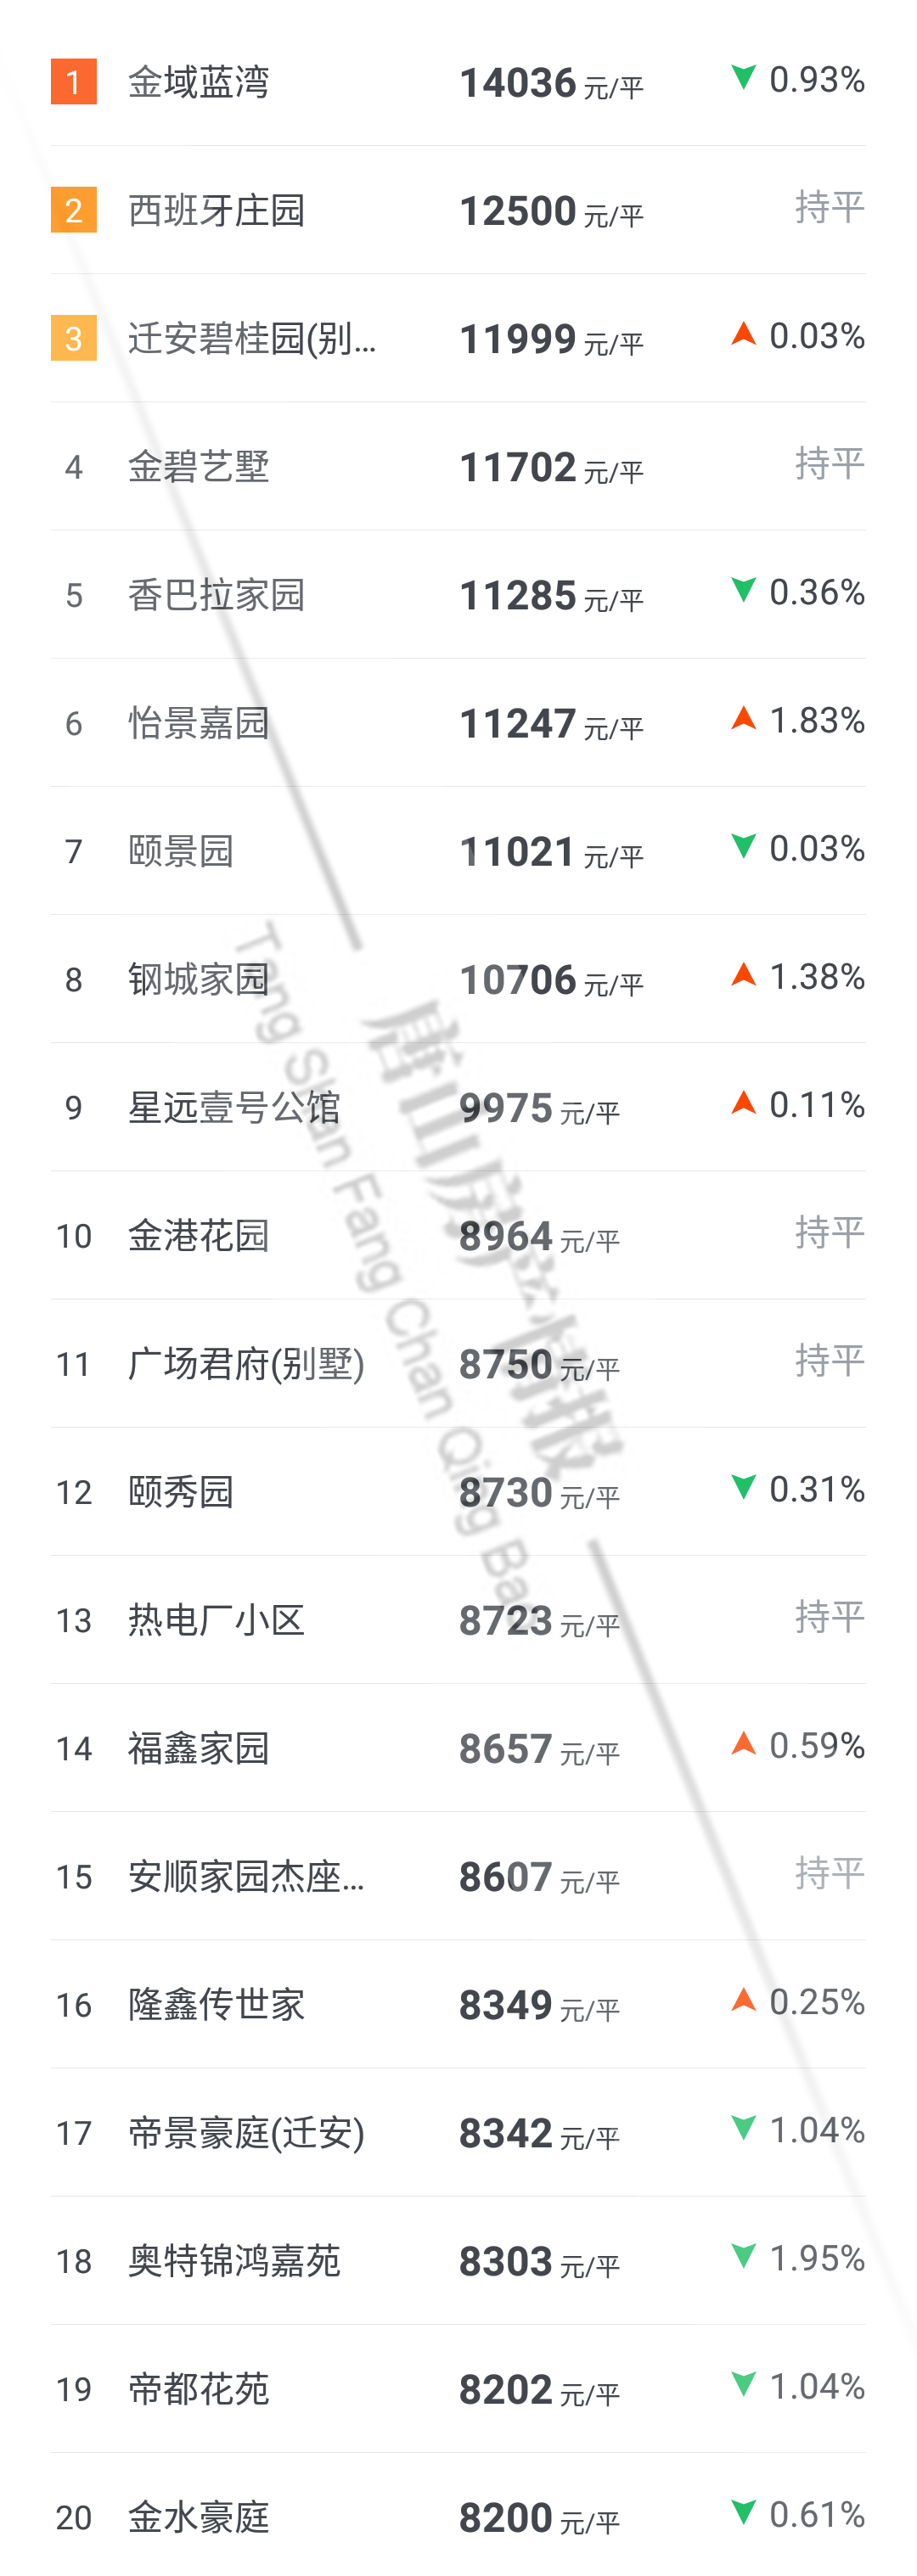Click red up arrow beside 怡景嘉园

click(x=743, y=718)
